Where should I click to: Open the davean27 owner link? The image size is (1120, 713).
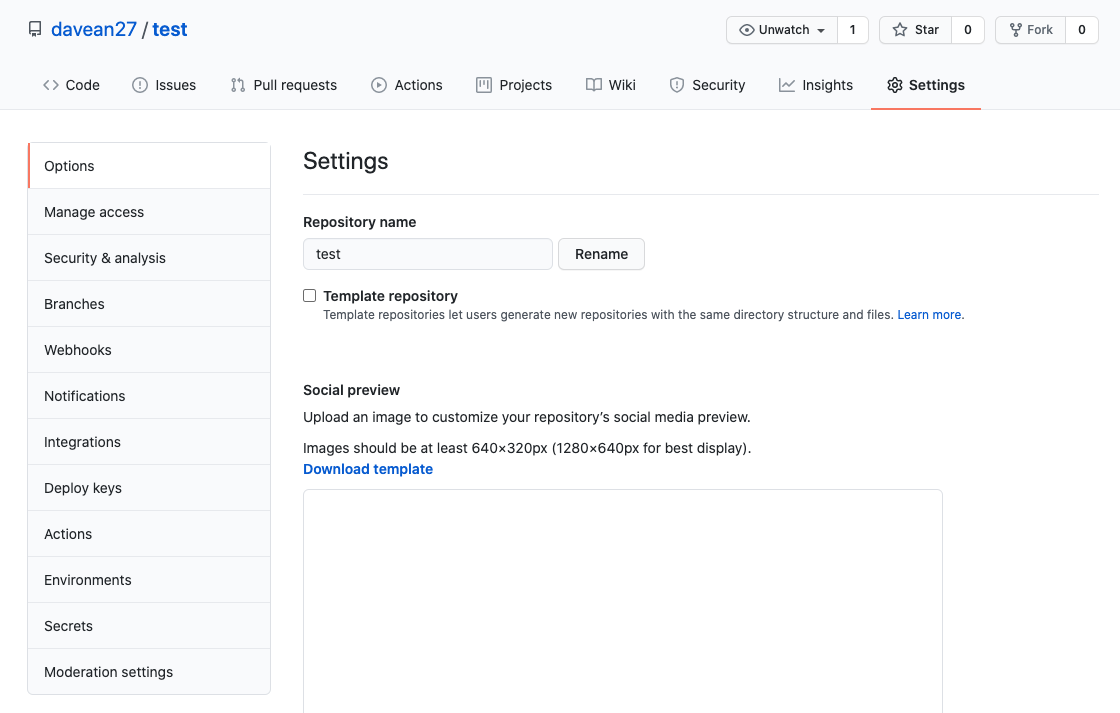pos(94,29)
